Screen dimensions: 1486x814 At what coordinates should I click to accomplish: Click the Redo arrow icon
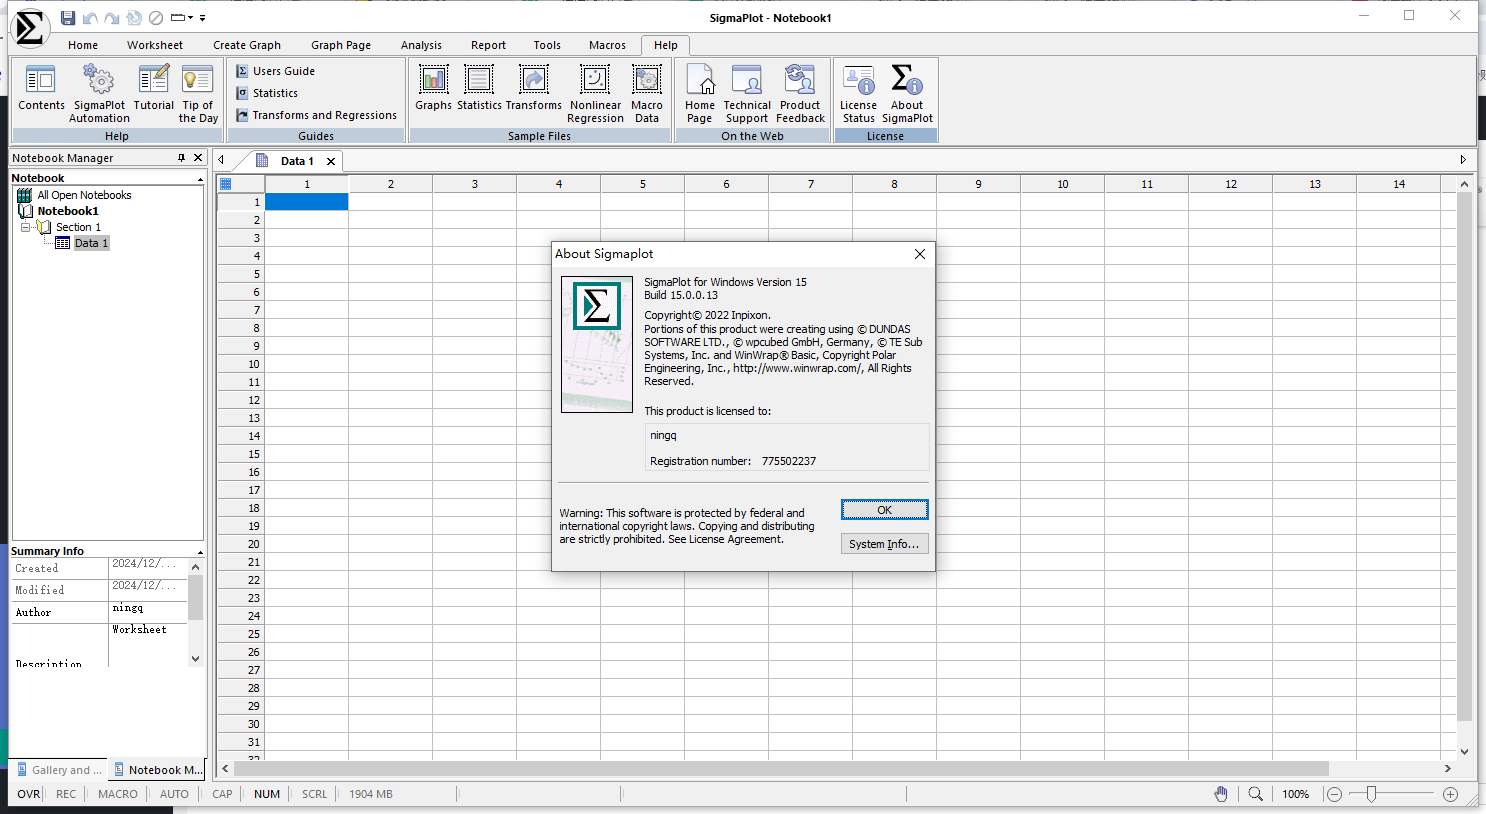click(x=112, y=18)
